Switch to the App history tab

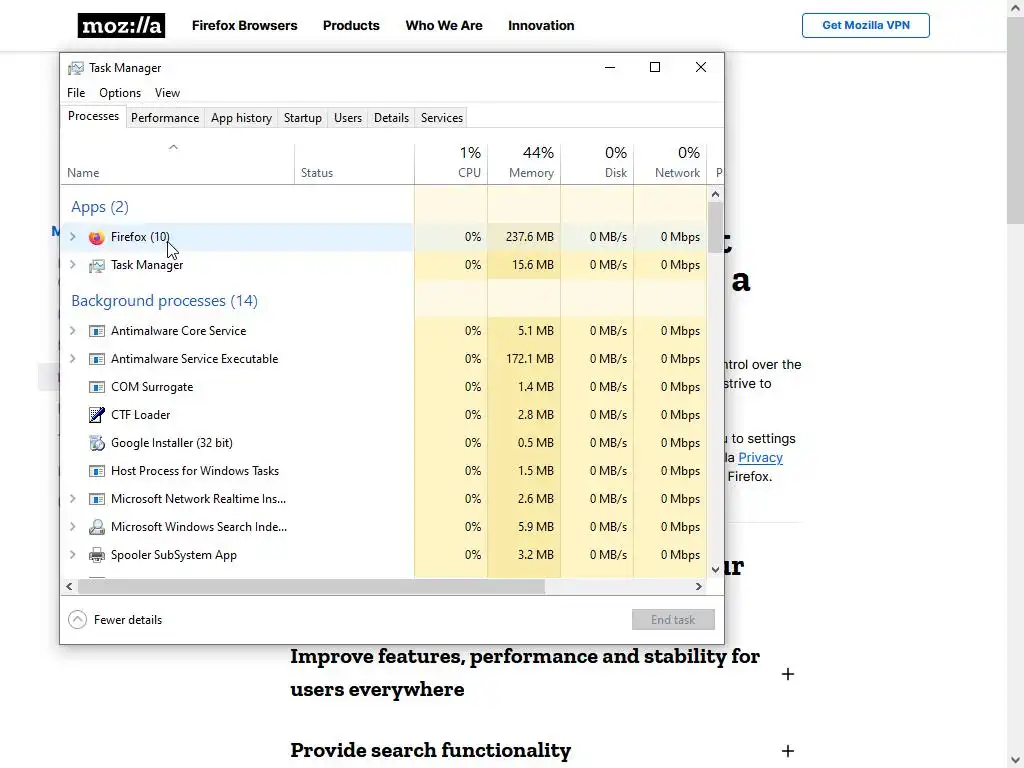point(241,118)
